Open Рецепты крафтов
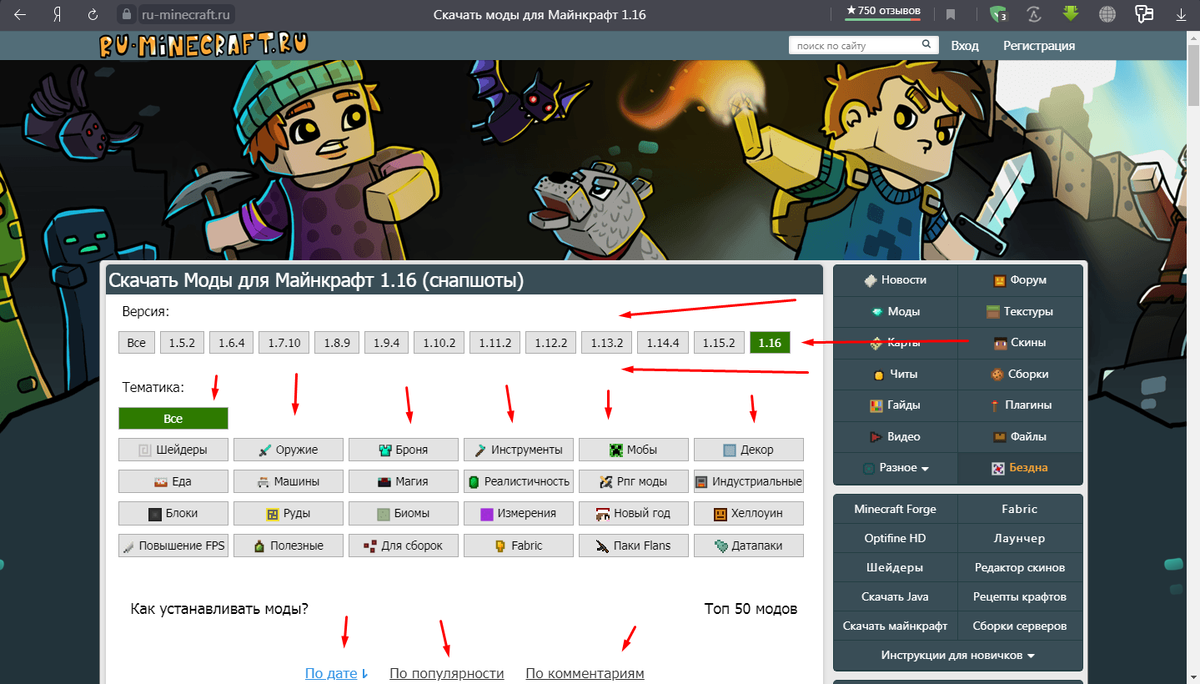The width and height of the screenshot is (1200, 684). (1020, 596)
